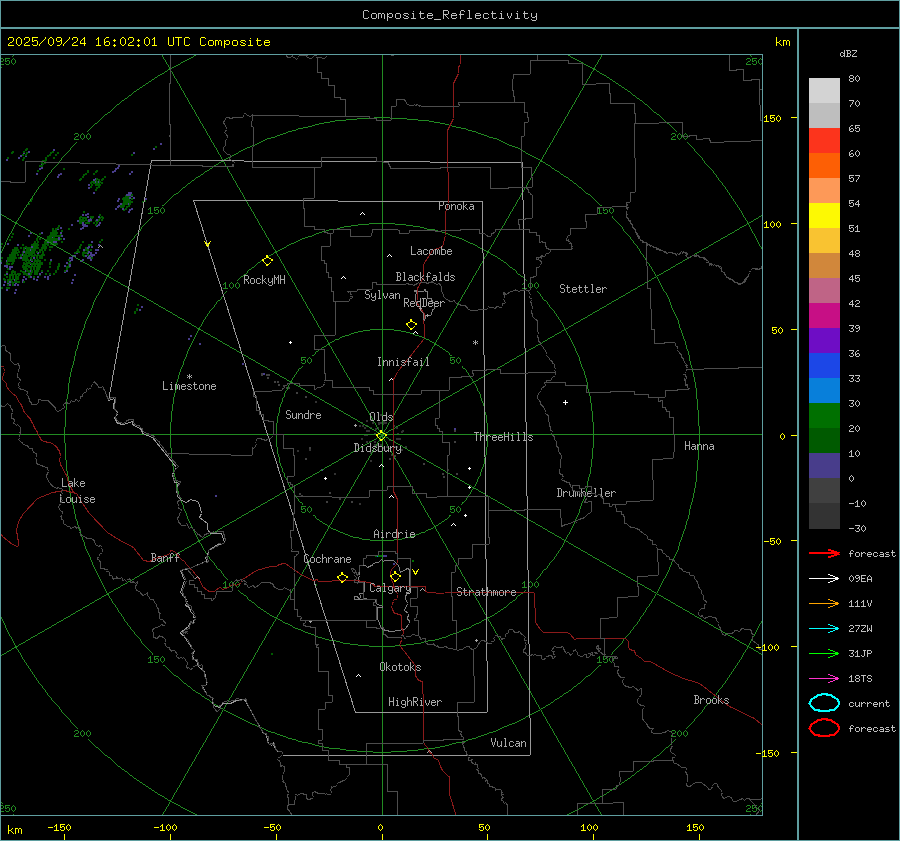
Task: Click the yellow diamond marker near RockyMH
Action: coord(267,260)
